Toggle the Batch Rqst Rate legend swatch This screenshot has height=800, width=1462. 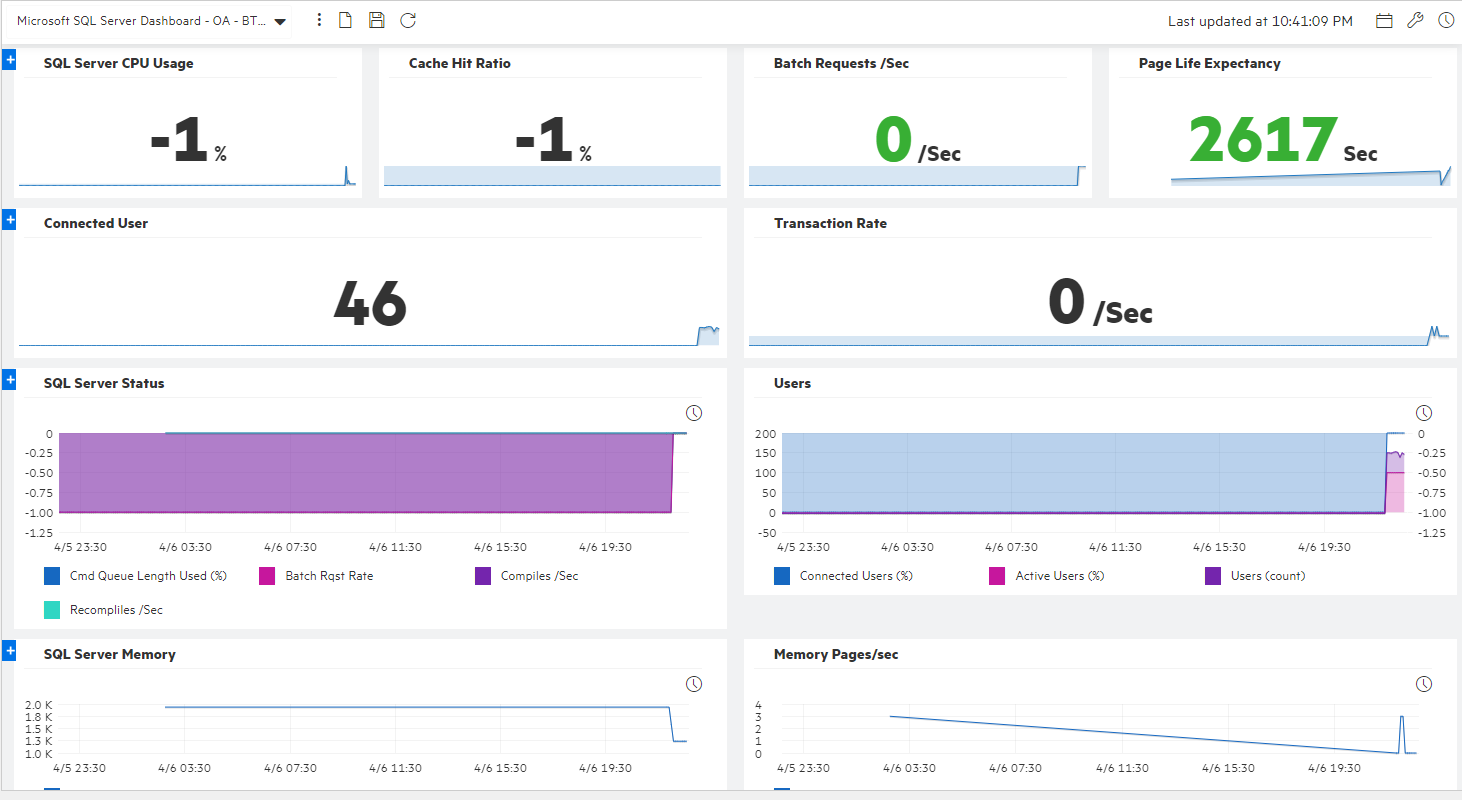[x=268, y=576]
